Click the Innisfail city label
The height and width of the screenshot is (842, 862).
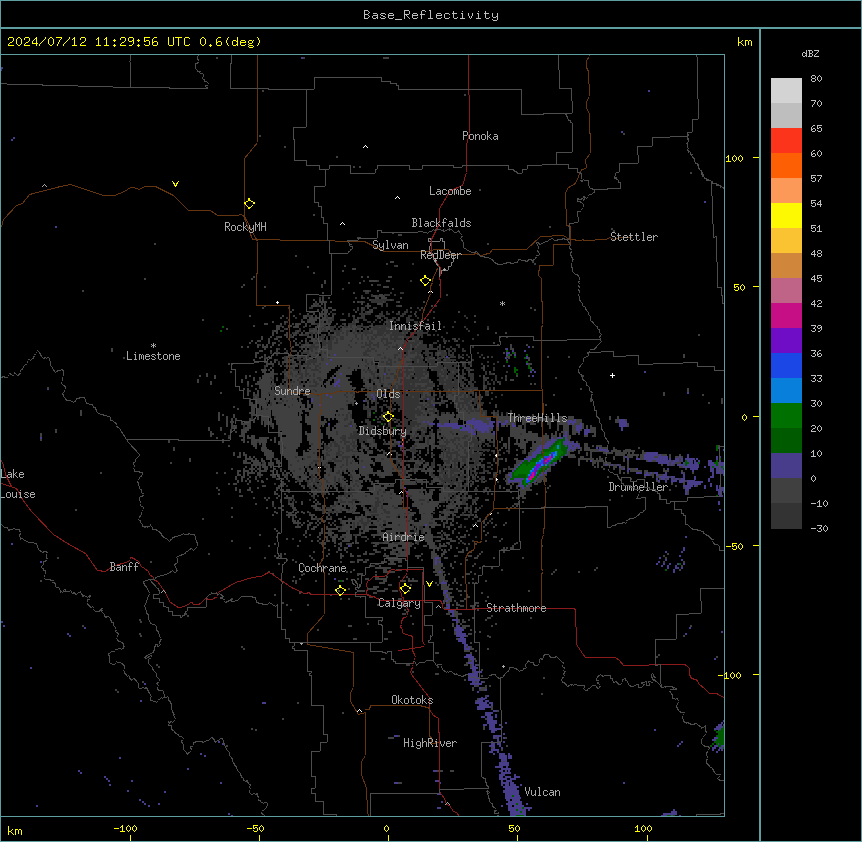tap(415, 326)
